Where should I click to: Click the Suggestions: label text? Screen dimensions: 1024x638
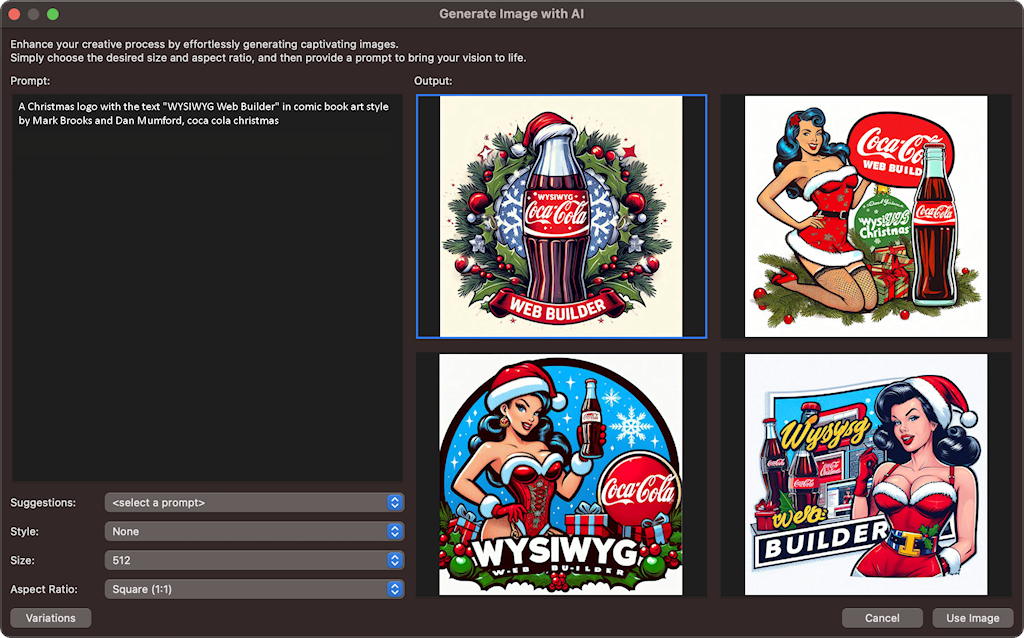pos(44,502)
